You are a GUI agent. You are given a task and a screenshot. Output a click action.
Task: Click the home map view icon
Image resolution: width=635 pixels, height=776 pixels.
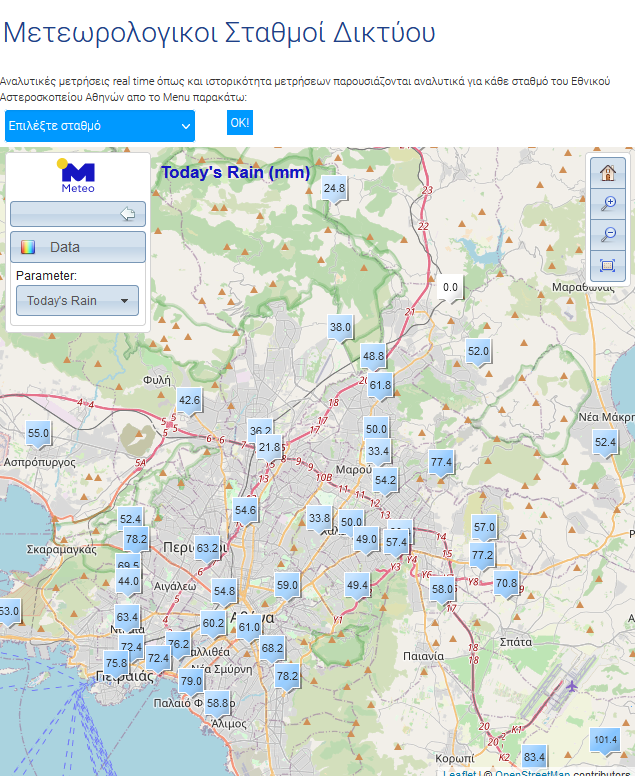coord(607,172)
